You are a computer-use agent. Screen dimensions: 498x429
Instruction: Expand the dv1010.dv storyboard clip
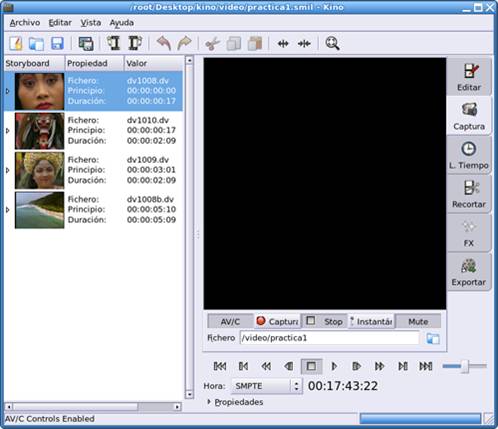point(8,131)
